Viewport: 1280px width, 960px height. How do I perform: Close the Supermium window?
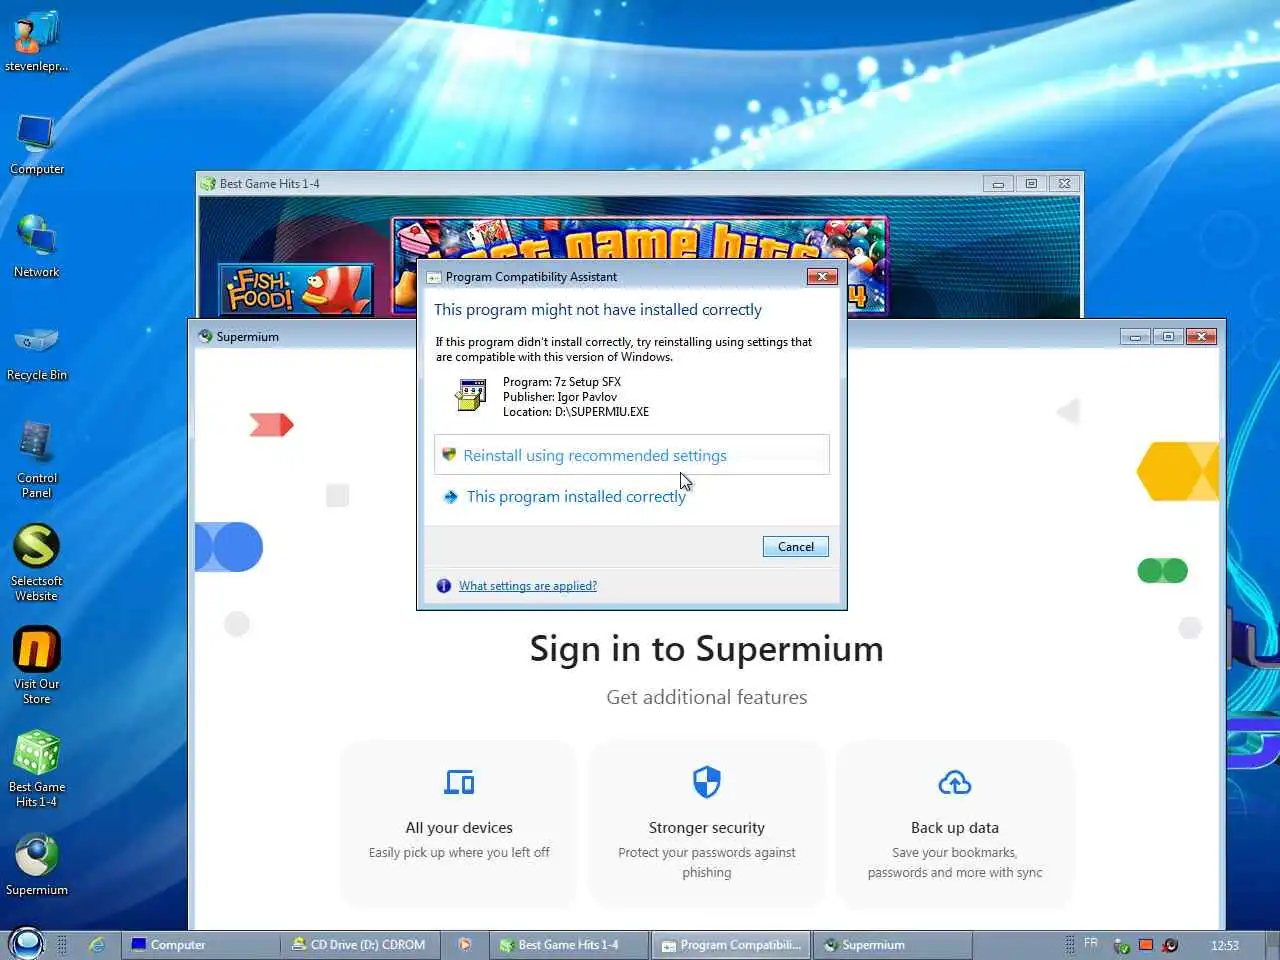click(x=1202, y=337)
